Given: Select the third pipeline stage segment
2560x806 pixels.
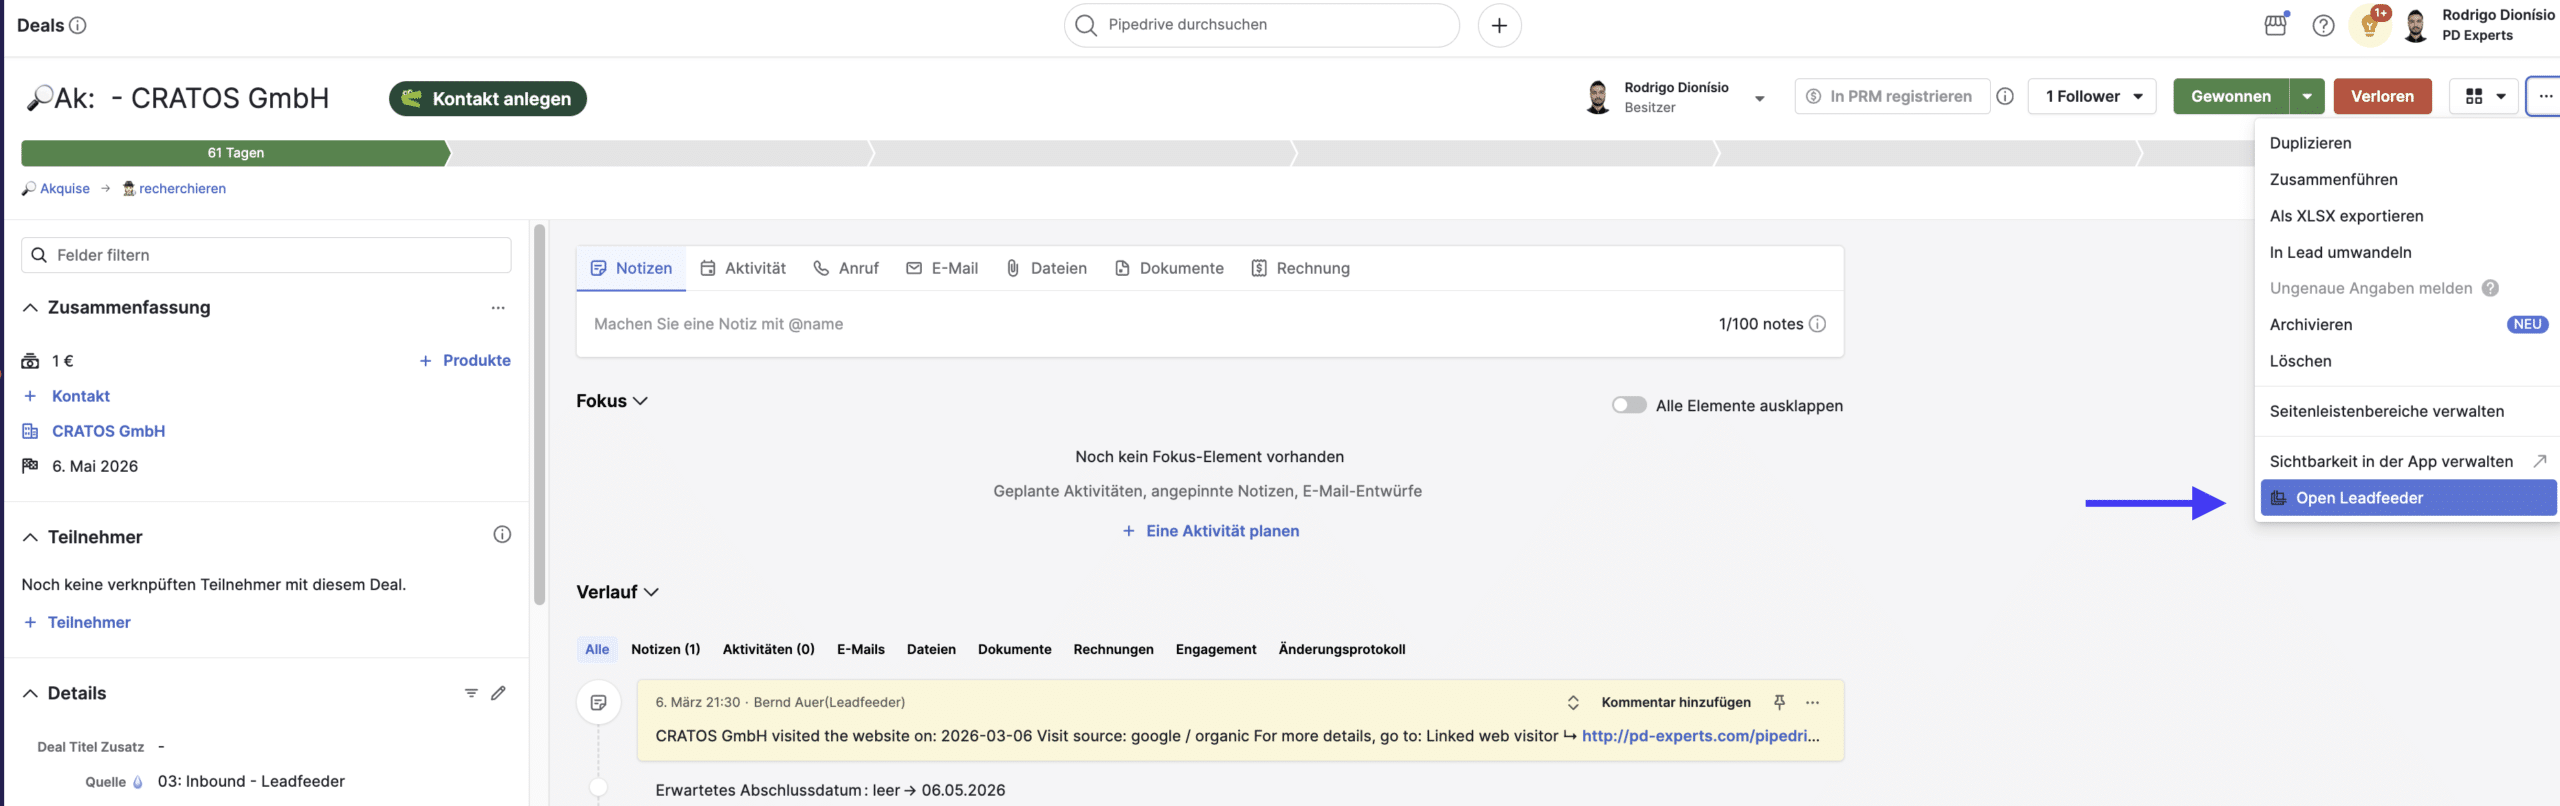Looking at the screenshot, I should [1085, 153].
